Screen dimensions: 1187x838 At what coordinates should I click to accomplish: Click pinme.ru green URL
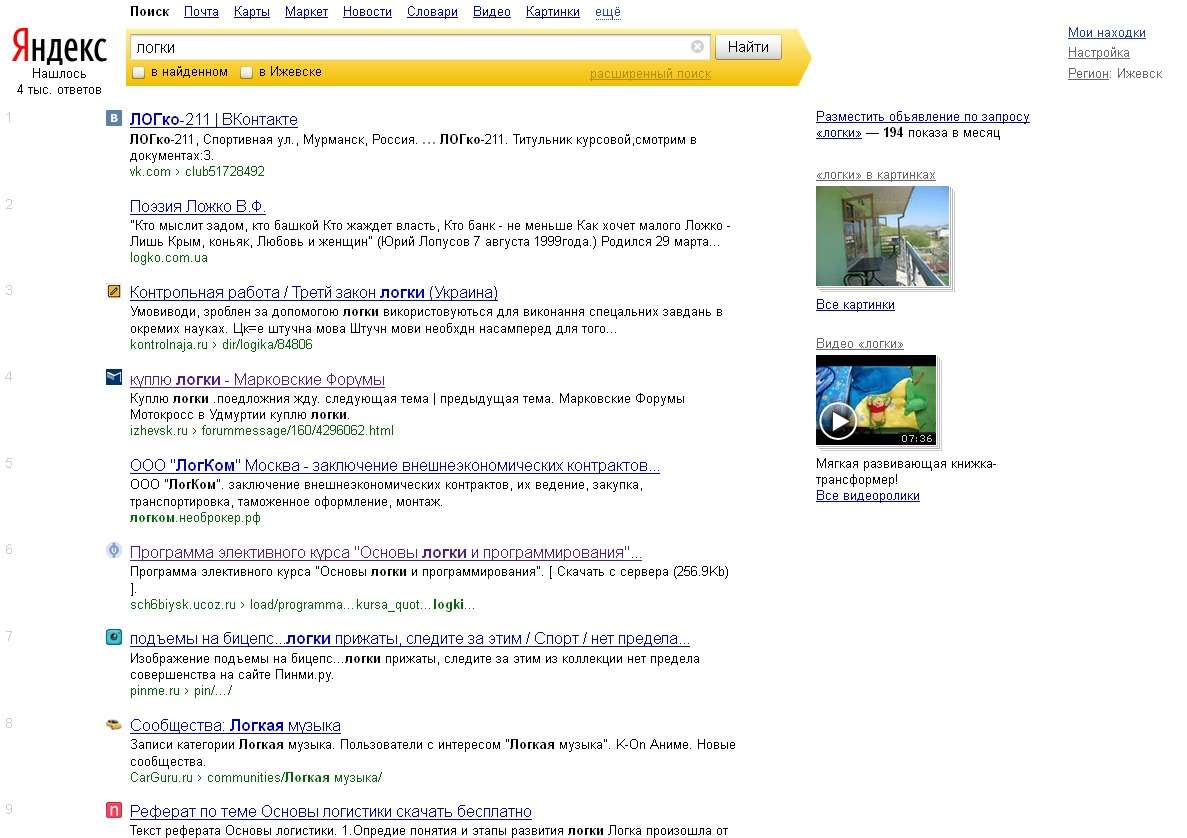point(181,690)
